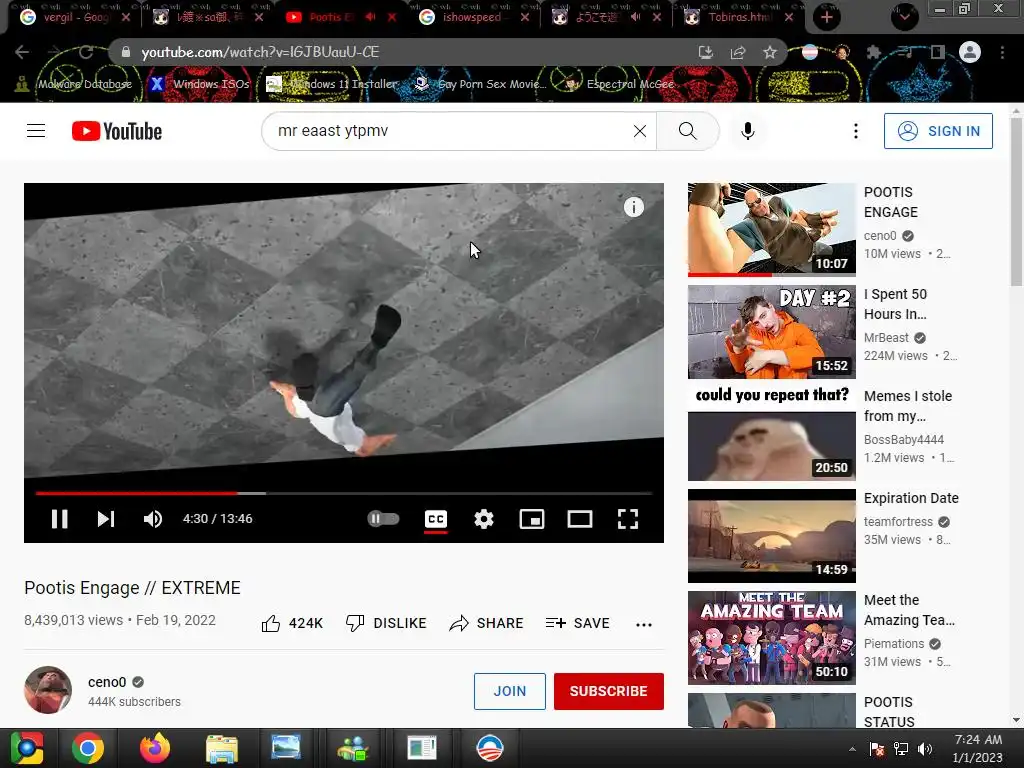Click the DISLIKE button
The height and width of the screenshot is (768, 1024).
(x=386, y=624)
